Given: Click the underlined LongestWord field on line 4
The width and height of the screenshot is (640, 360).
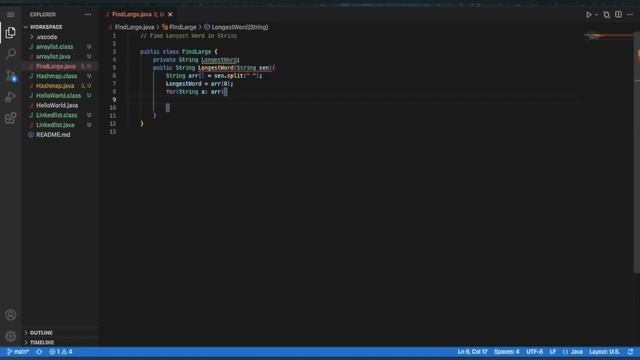Looking at the screenshot, I should (219, 60).
